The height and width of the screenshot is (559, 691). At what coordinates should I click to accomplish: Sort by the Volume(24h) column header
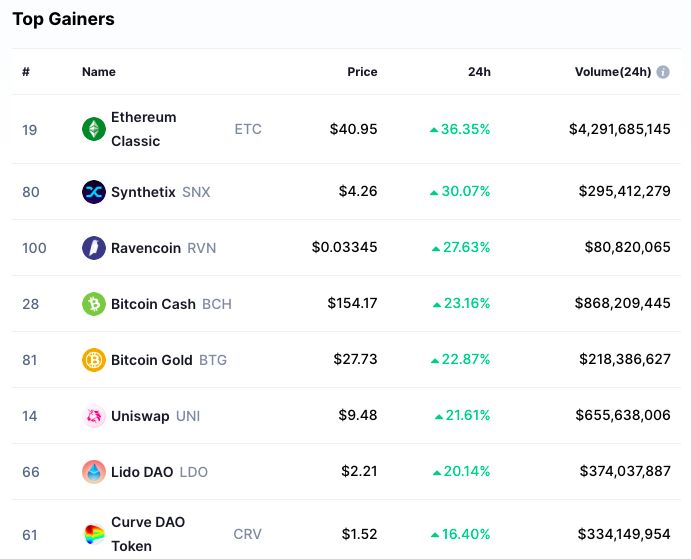(x=612, y=72)
